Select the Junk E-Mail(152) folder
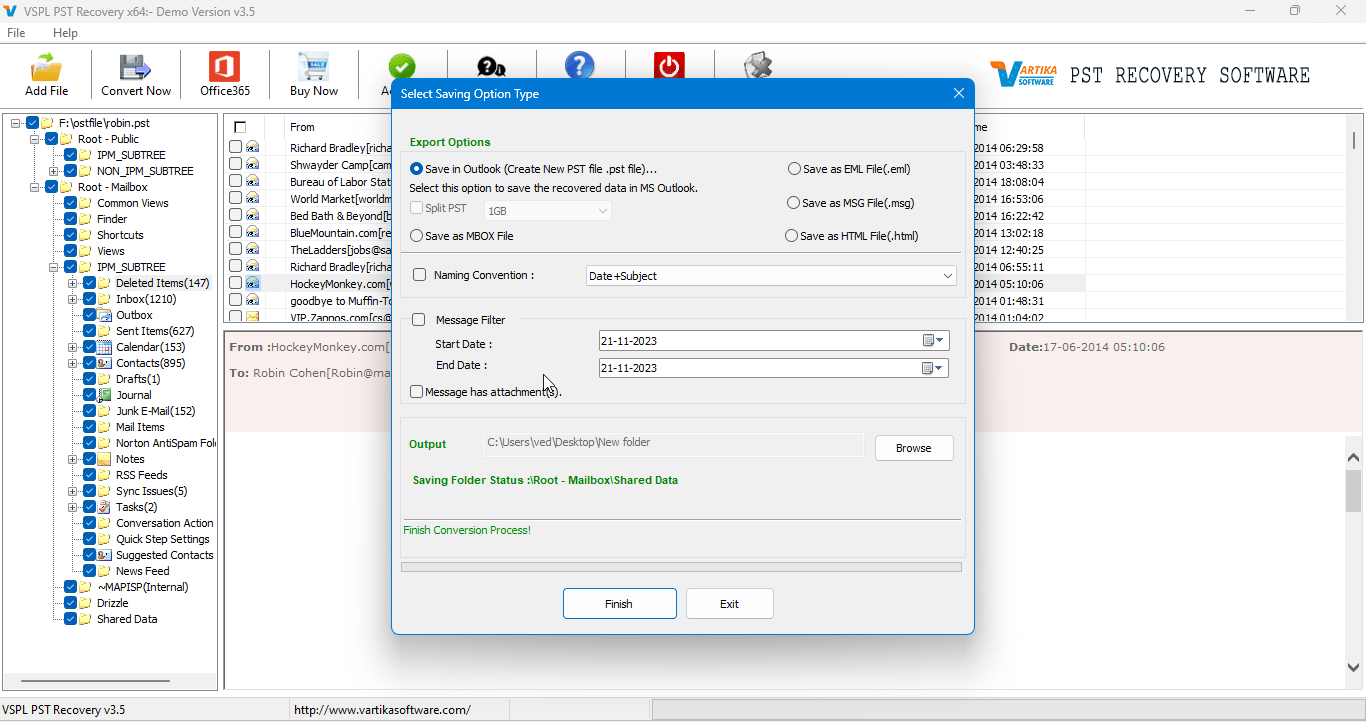 coord(156,411)
